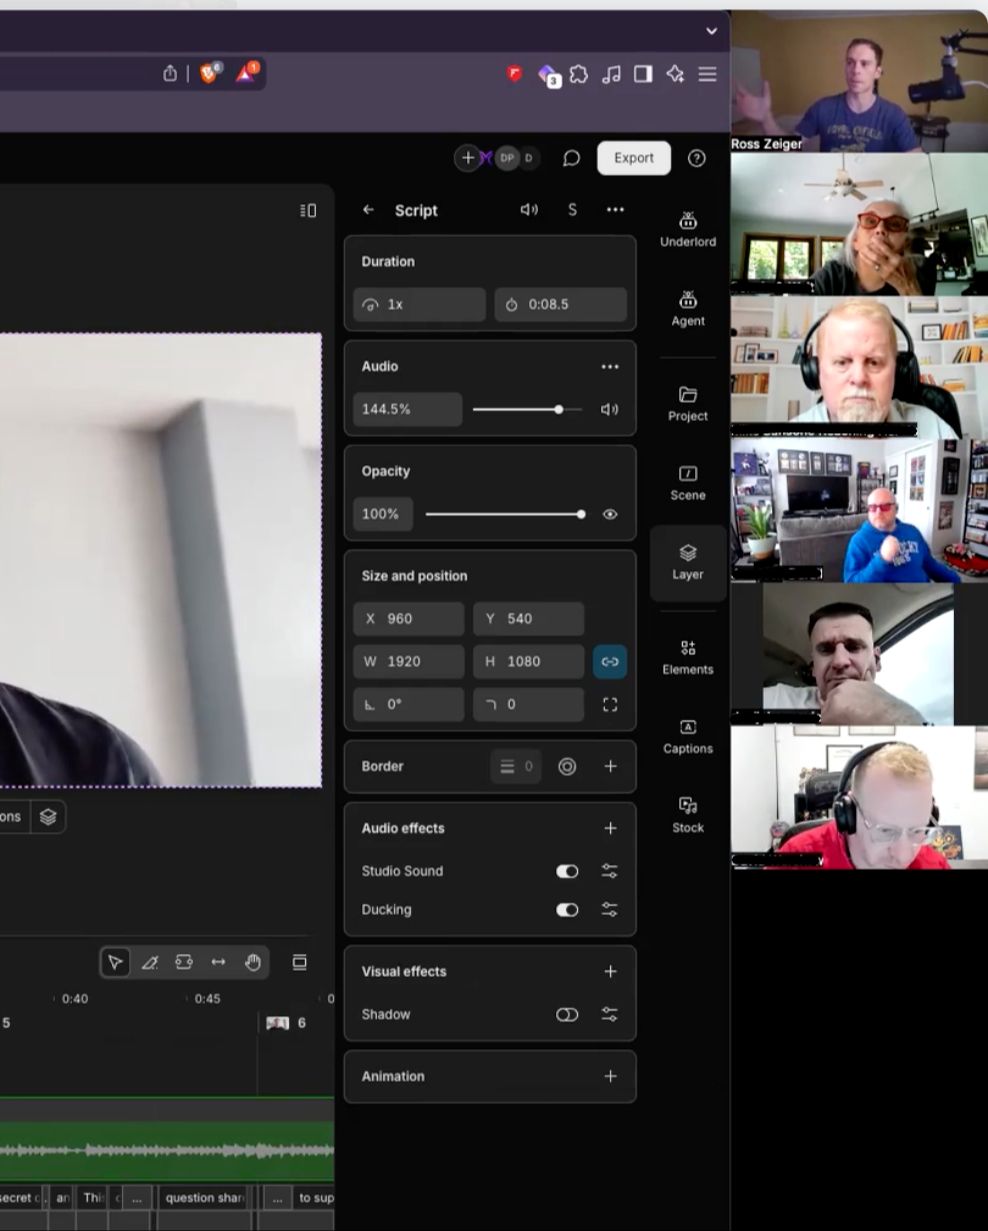The height and width of the screenshot is (1231, 988).
Task: Select the slip horizontal arrows tool
Action: click(218, 962)
